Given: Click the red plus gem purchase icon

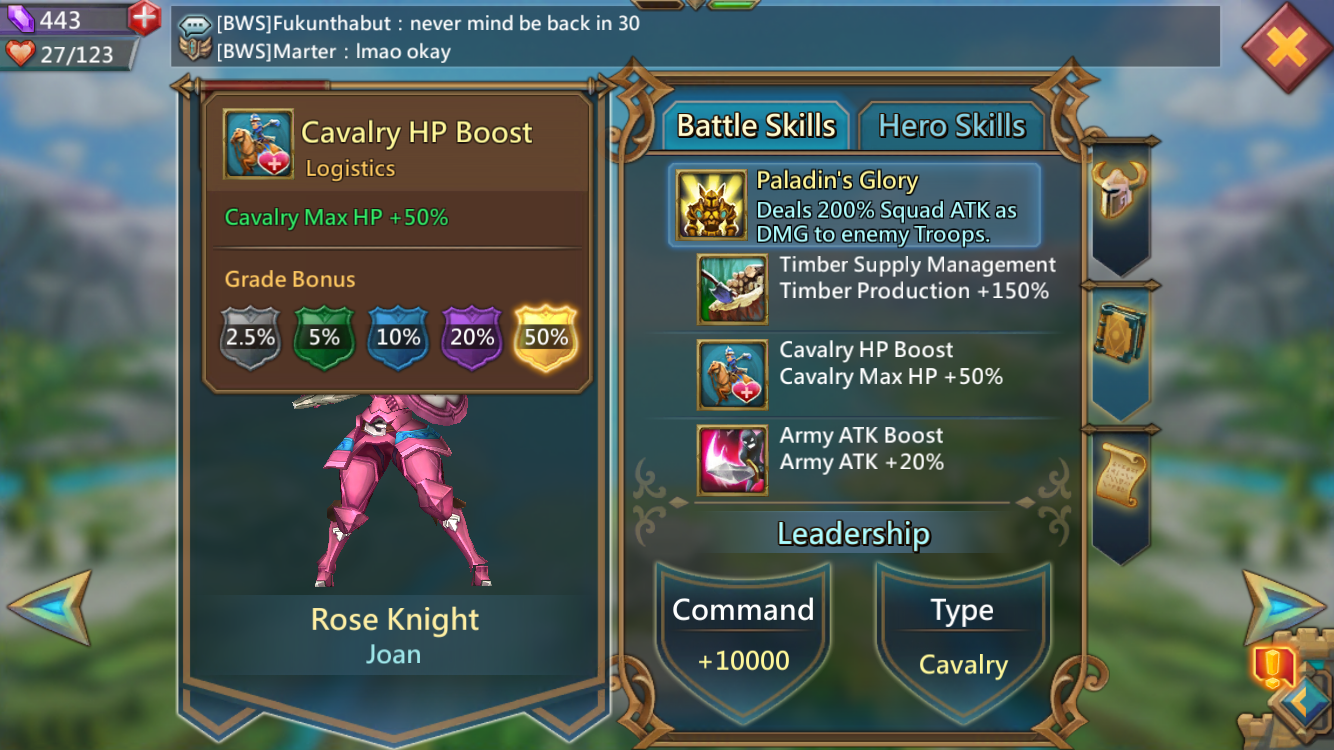Looking at the screenshot, I should (x=144, y=17).
